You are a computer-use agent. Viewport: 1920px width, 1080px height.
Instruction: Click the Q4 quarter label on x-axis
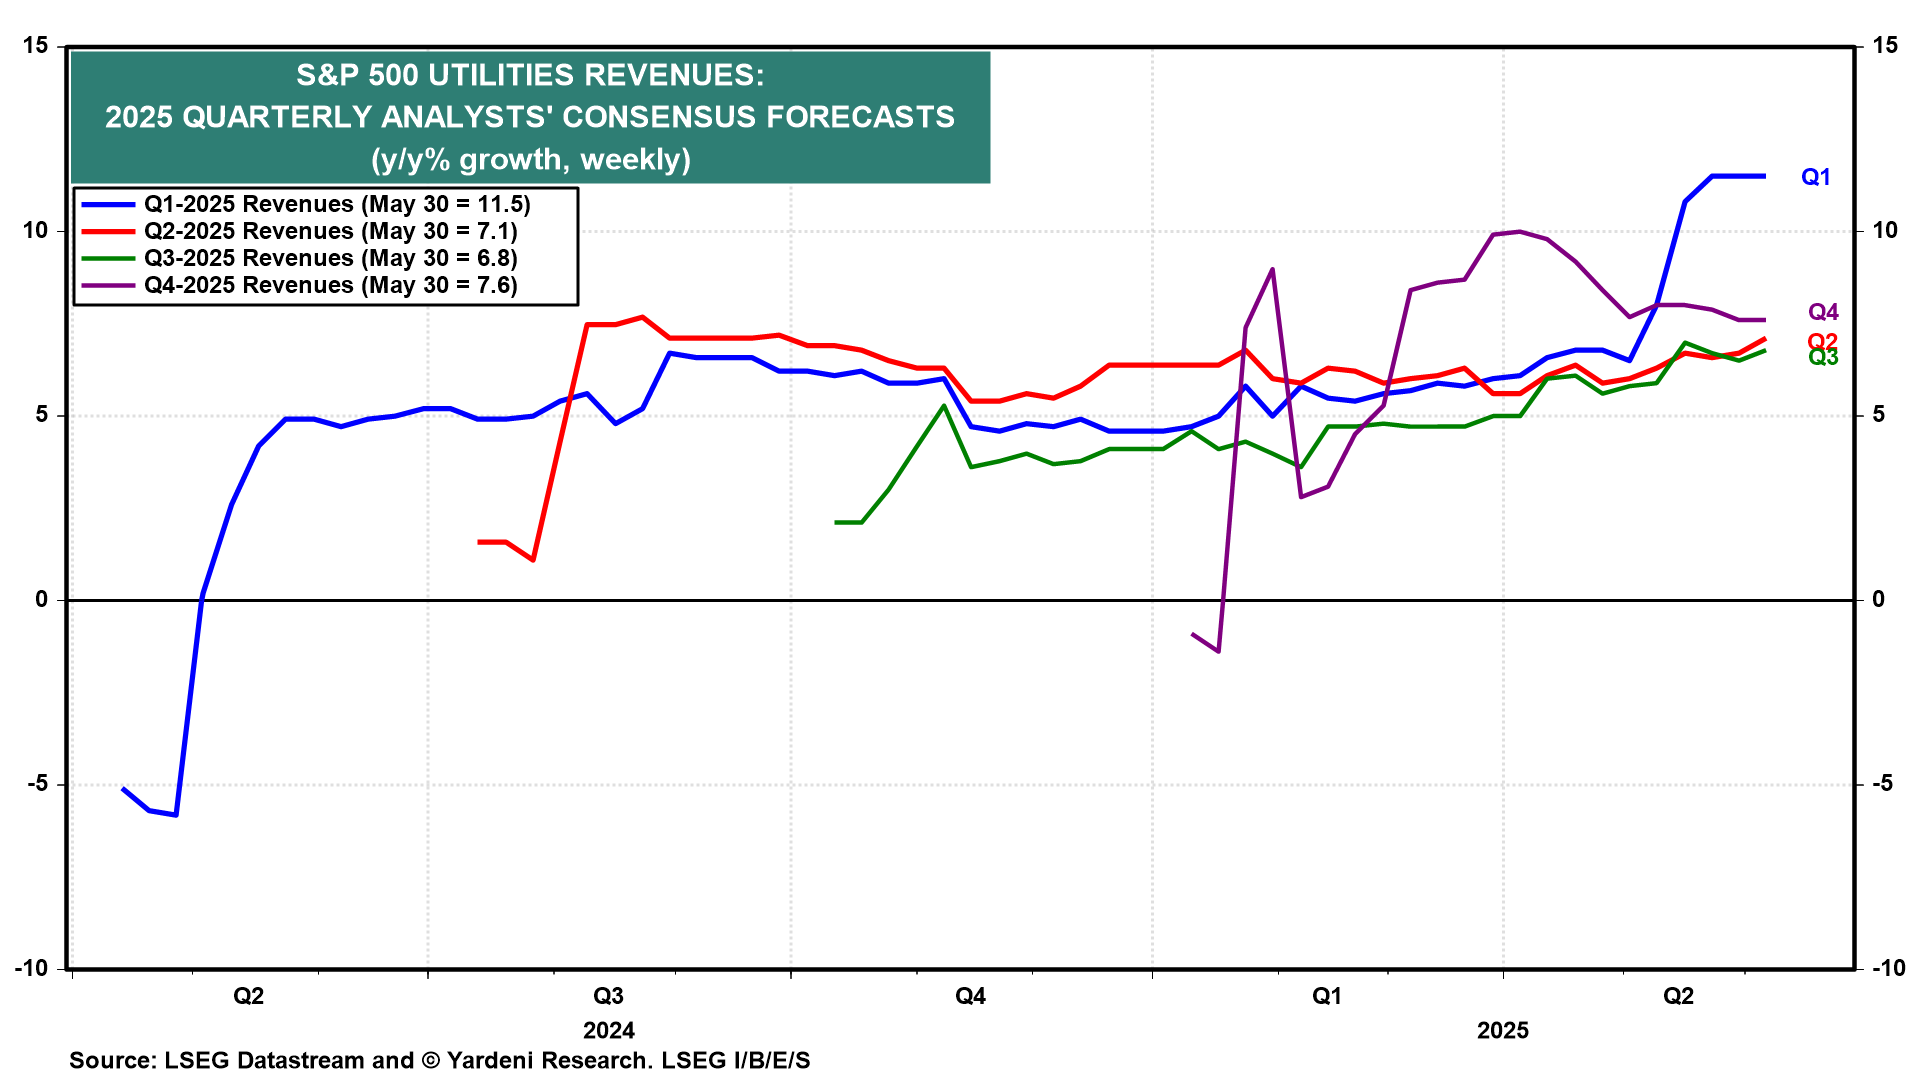click(970, 996)
